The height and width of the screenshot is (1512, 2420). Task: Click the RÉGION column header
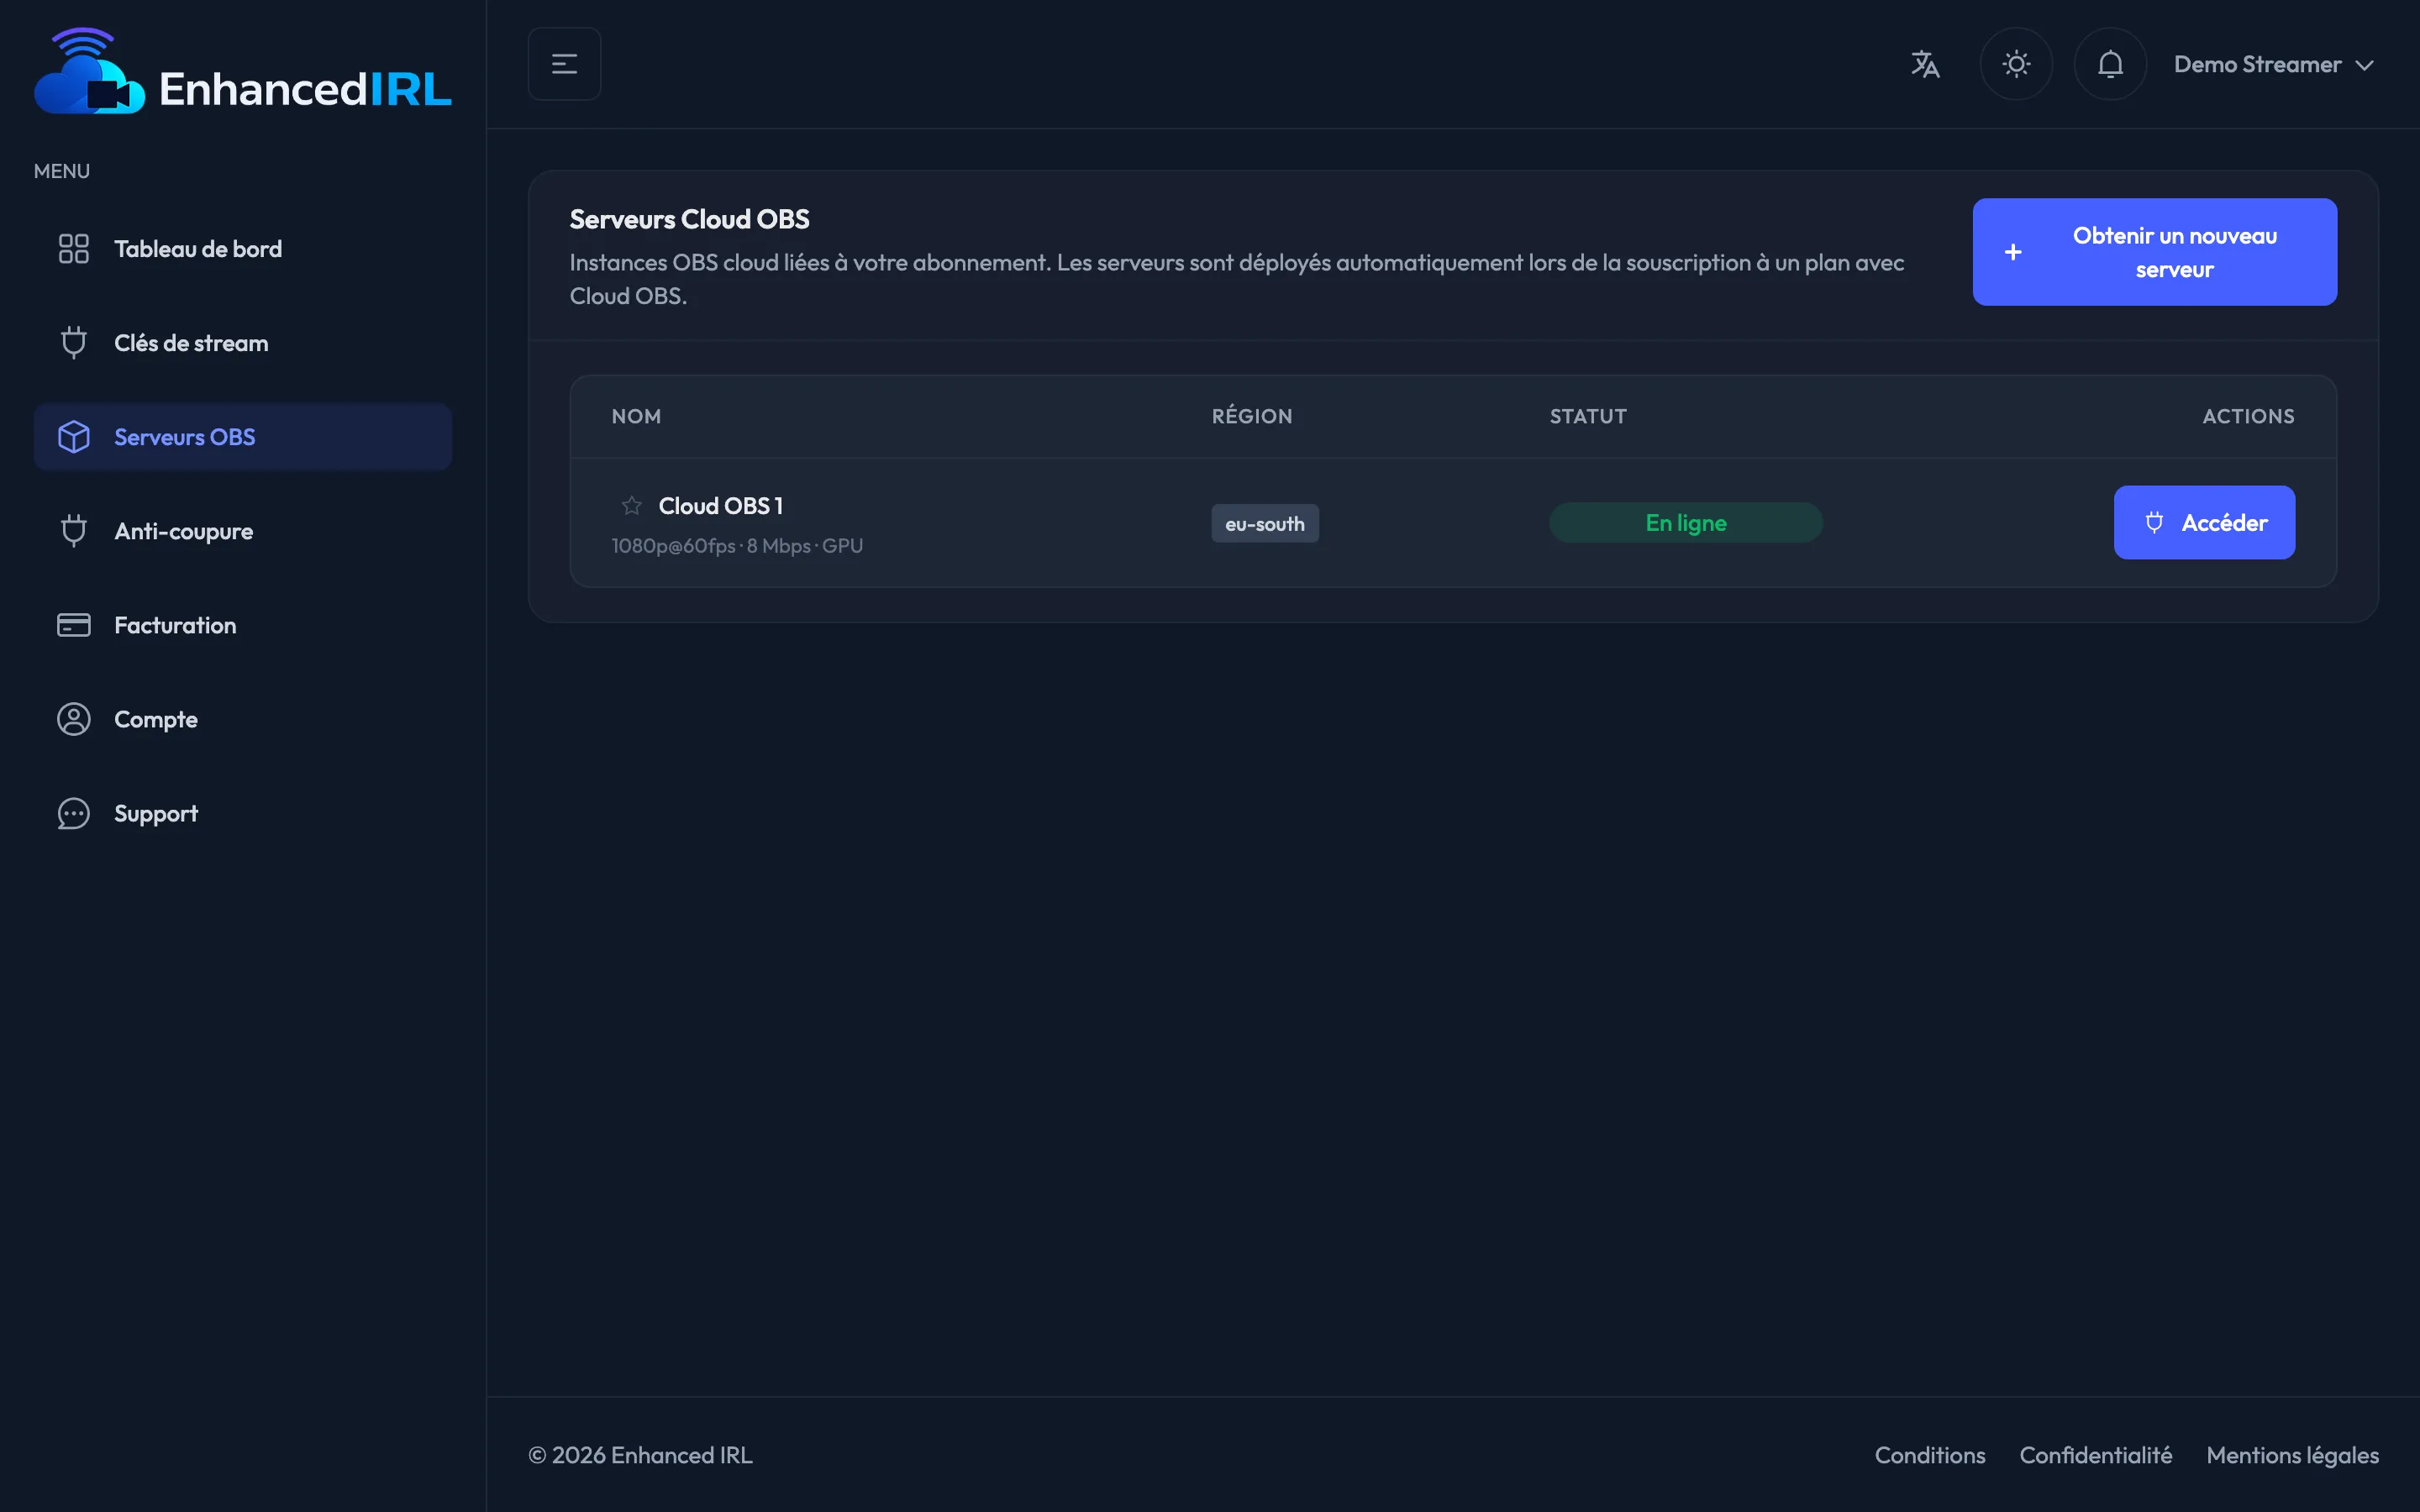click(x=1252, y=417)
